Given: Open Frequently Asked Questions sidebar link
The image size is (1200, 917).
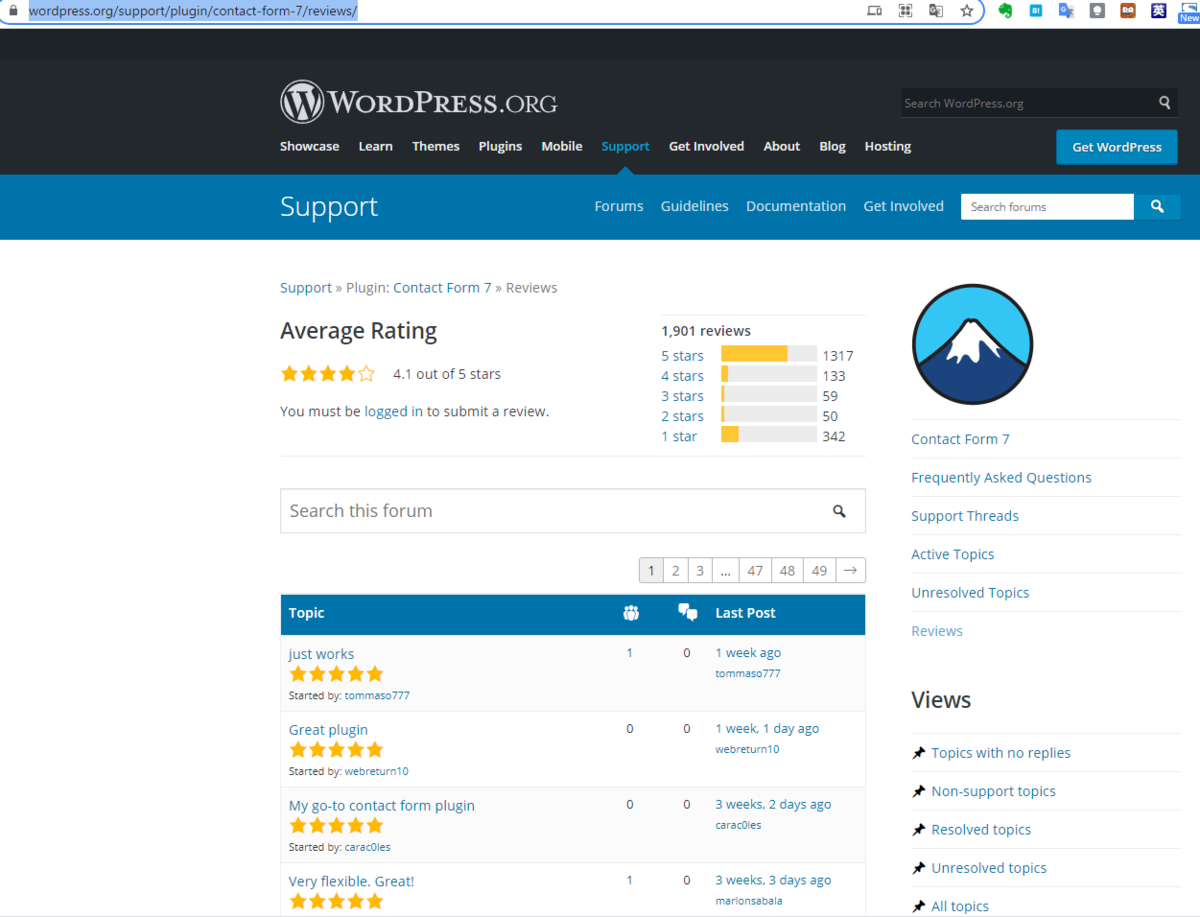Looking at the screenshot, I should pos(1001,478).
